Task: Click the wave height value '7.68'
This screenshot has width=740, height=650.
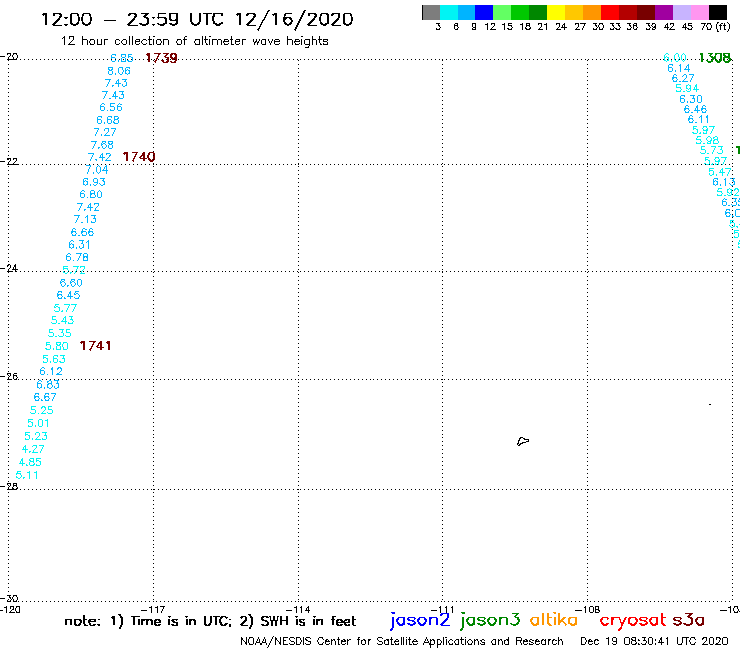Action: pos(102,145)
